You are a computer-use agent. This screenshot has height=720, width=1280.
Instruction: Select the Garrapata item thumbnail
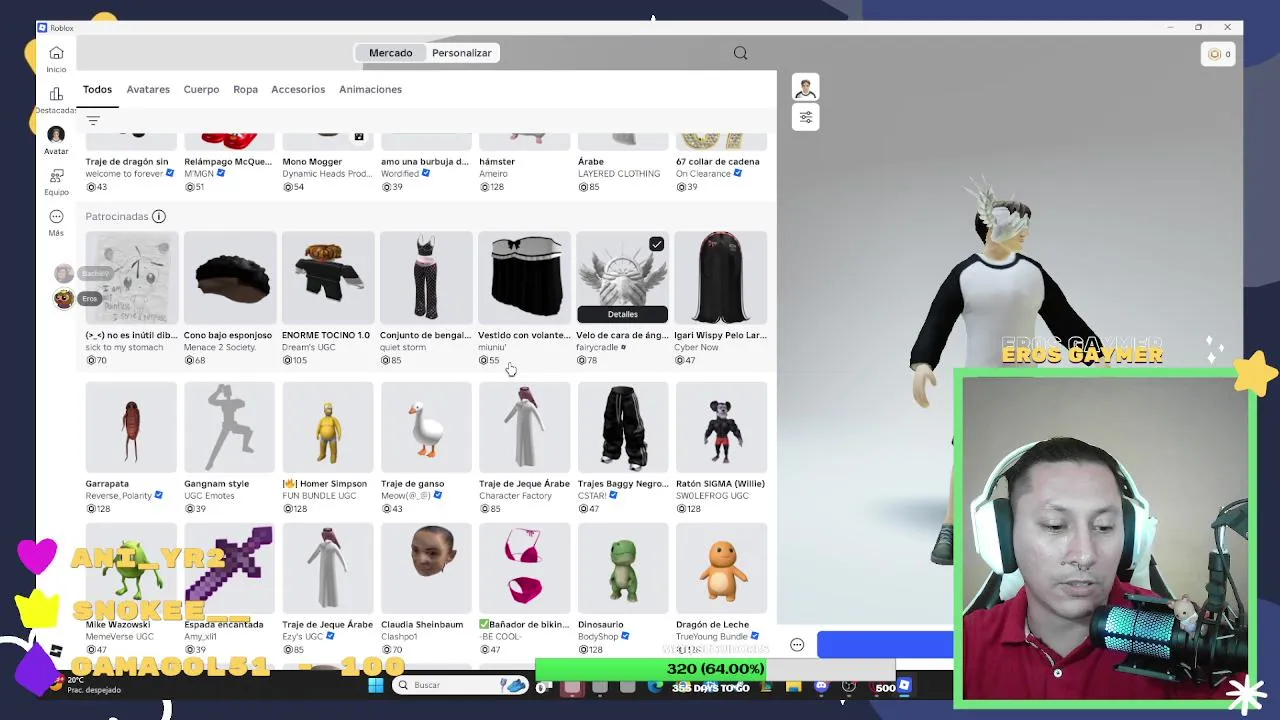click(131, 427)
